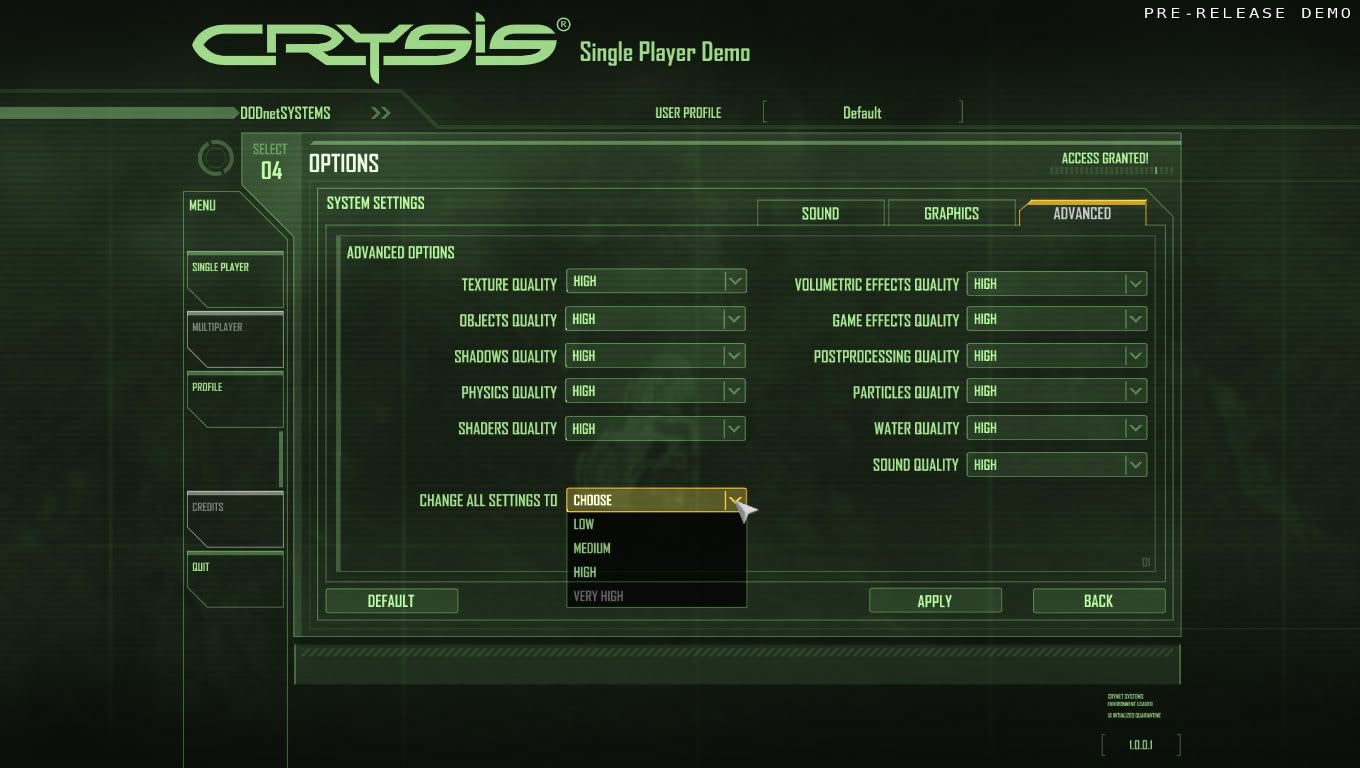Screen dimensions: 1360x768
Task: Click the 'CHANGE ALL SETTINGS TO' label
Action: (x=488, y=500)
